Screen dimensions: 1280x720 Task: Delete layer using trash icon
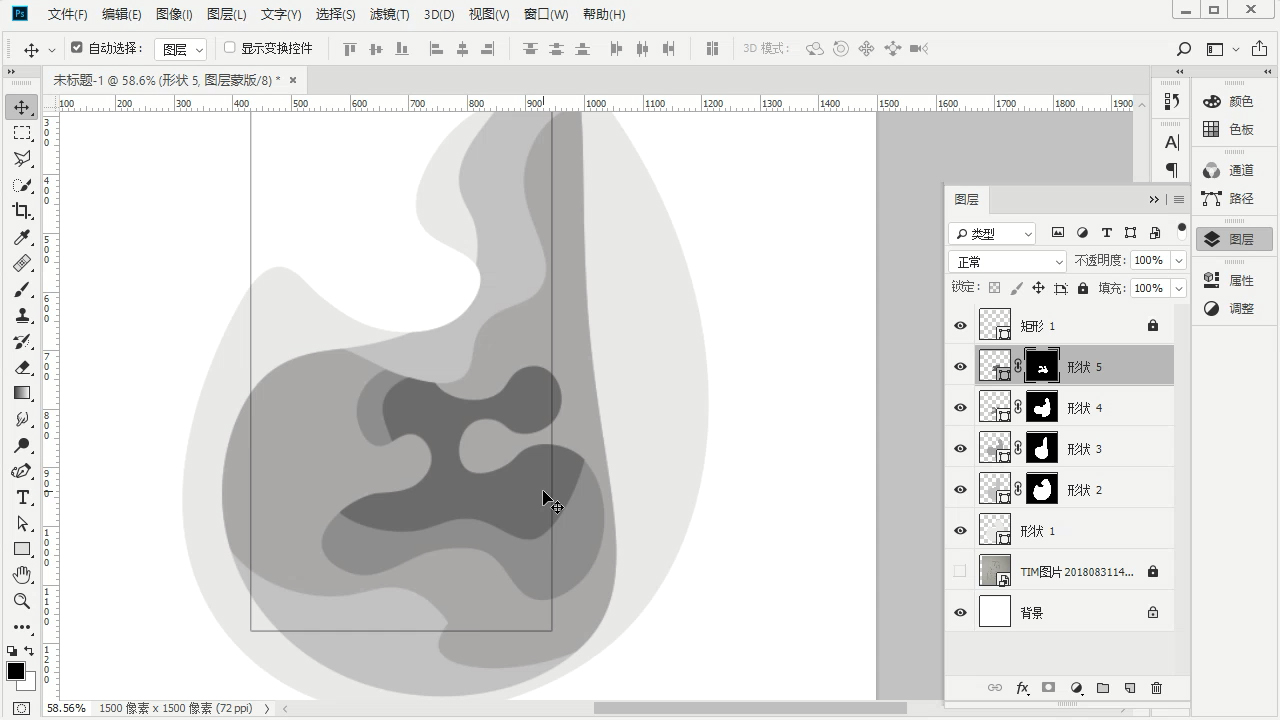point(1156,688)
